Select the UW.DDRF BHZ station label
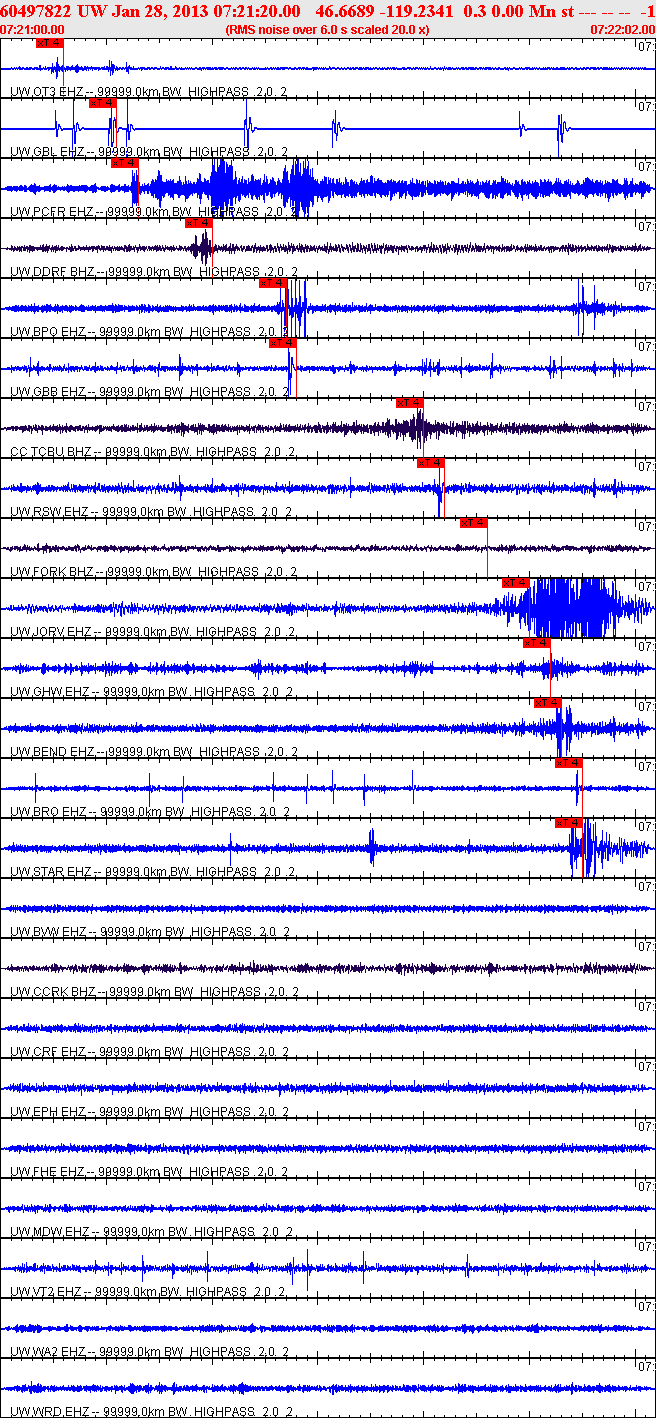The image size is (656, 1418). pyautogui.click(x=52, y=272)
